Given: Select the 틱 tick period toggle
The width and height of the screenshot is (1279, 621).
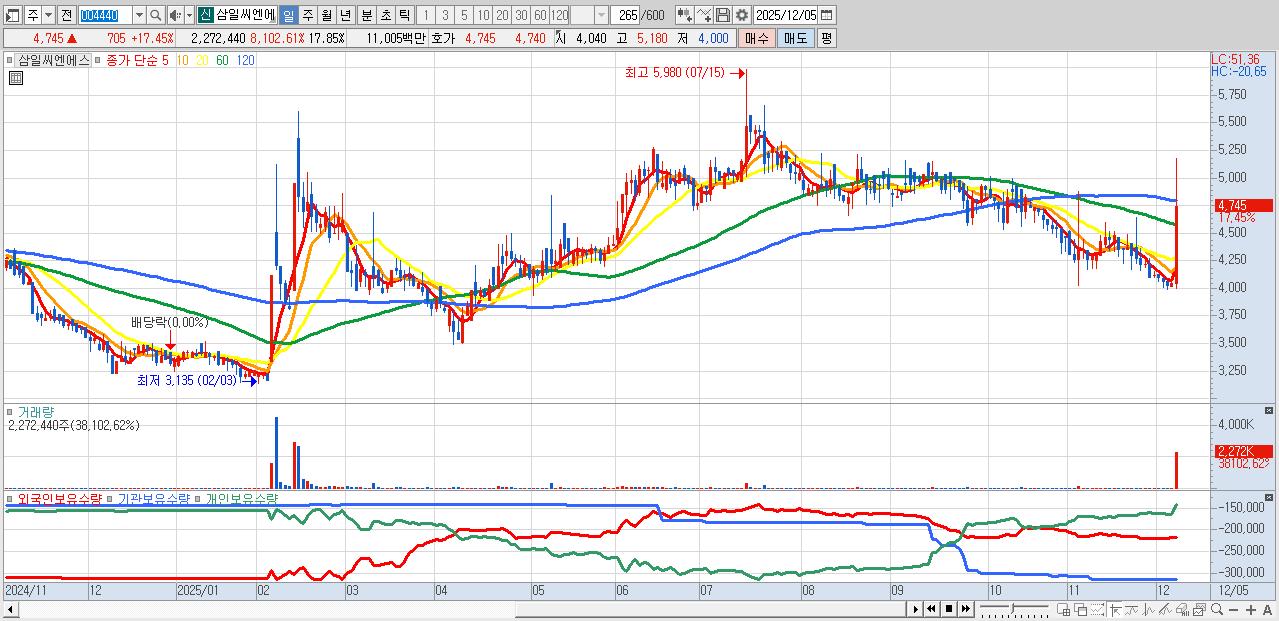Looking at the screenshot, I should (x=404, y=15).
